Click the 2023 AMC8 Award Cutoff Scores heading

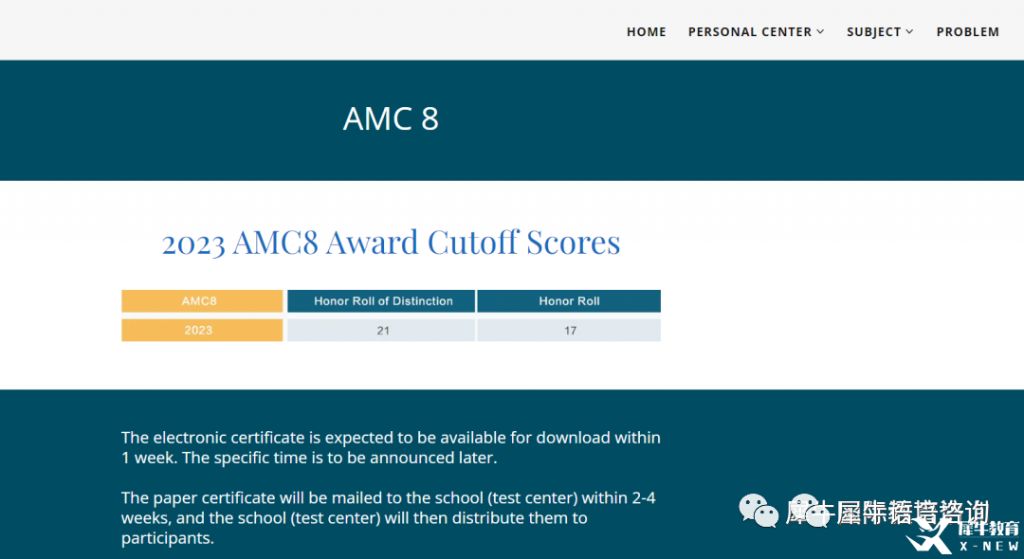tap(391, 242)
